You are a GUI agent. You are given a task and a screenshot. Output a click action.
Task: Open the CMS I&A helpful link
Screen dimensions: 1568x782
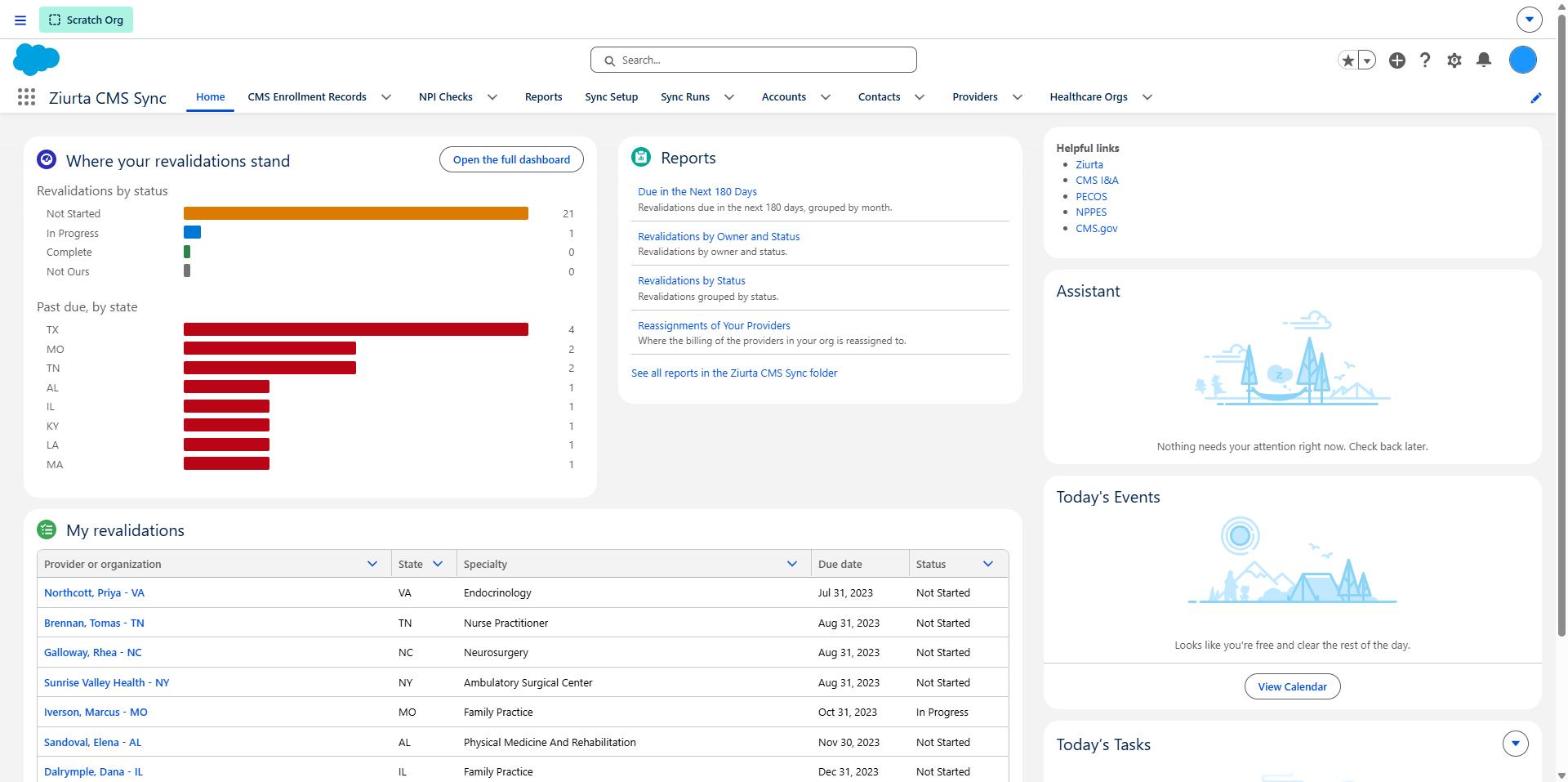(x=1097, y=180)
